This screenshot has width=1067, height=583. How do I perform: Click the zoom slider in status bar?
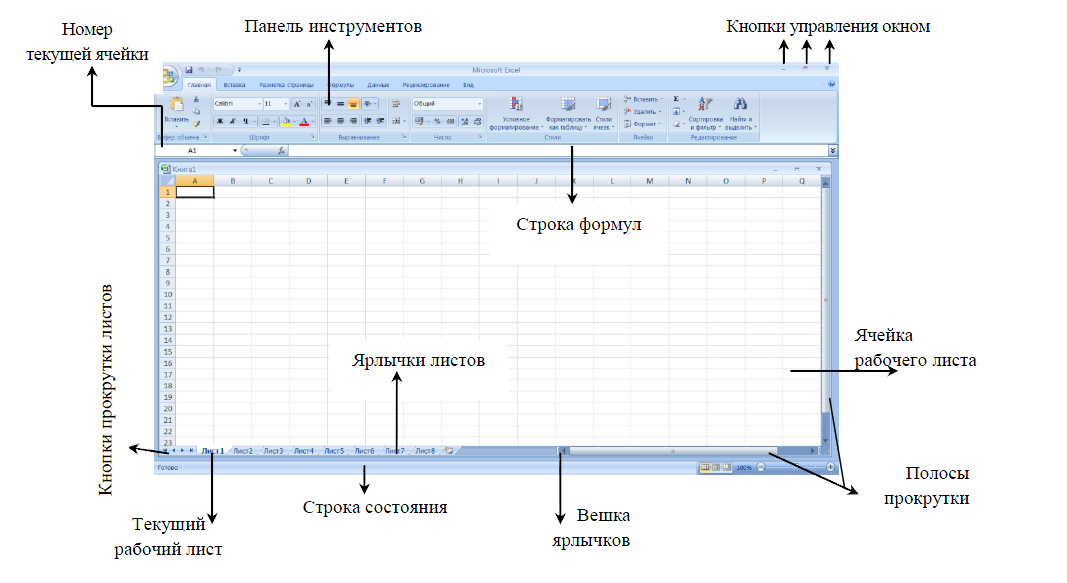click(x=795, y=468)
